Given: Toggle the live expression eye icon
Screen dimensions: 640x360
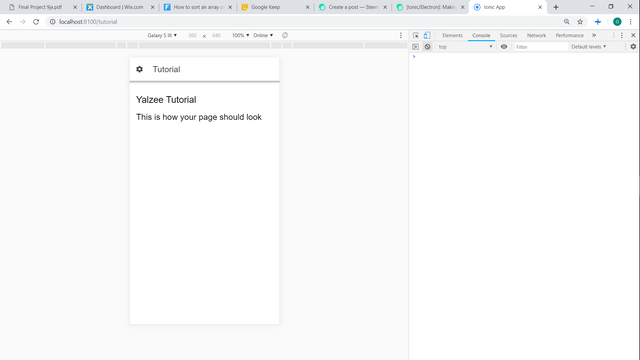Looking at the screenshot, I should (x=504, y=47).
